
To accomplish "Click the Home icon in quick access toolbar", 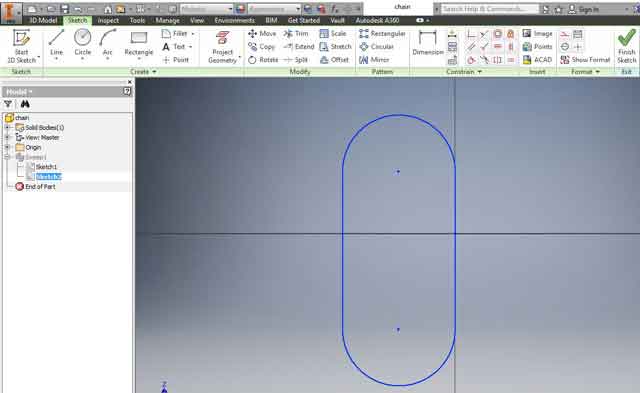I will click(x=108, y=9).
